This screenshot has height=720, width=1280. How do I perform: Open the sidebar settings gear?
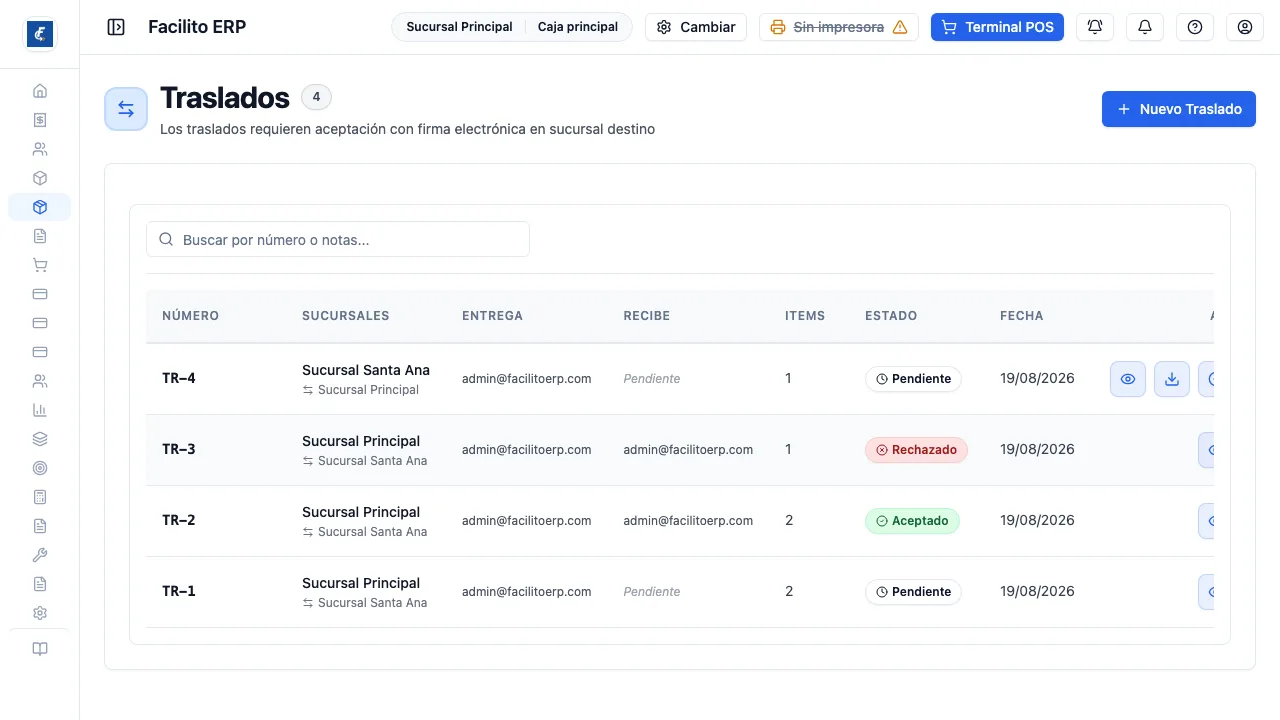(x=40, y=613)
